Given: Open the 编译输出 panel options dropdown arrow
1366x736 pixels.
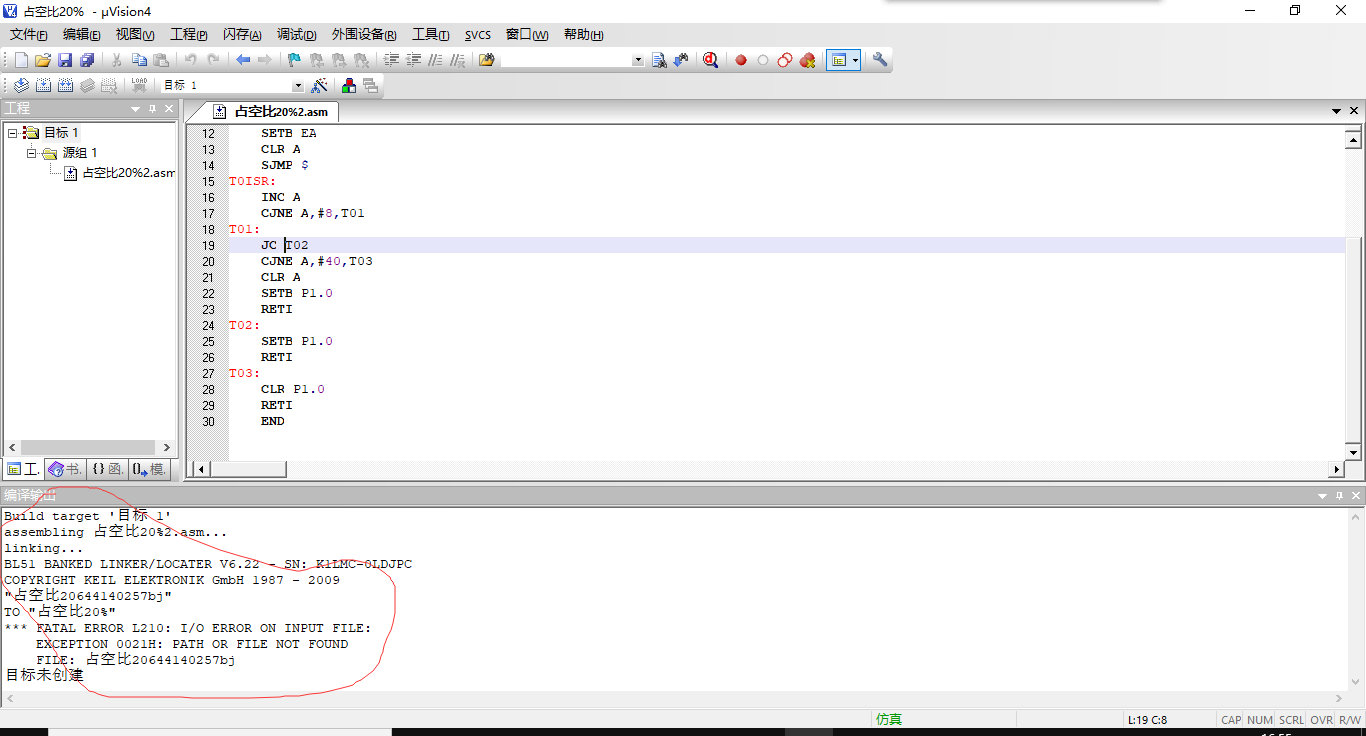Looking at the screenshot, I should pyautogui.click(x=1320, y=496).
